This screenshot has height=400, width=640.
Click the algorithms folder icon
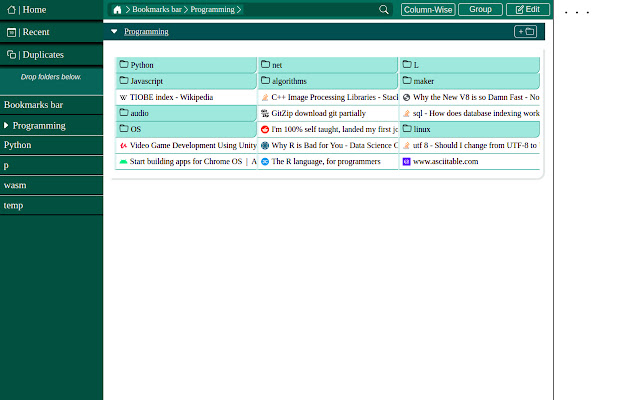click(265, 81)
